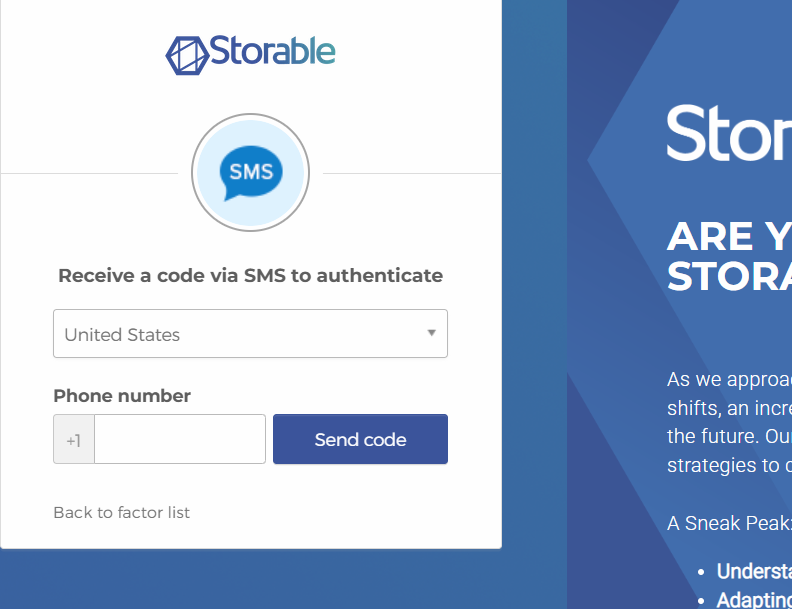
Task: Click the paragraph starting As we approach
Action: 729,380
